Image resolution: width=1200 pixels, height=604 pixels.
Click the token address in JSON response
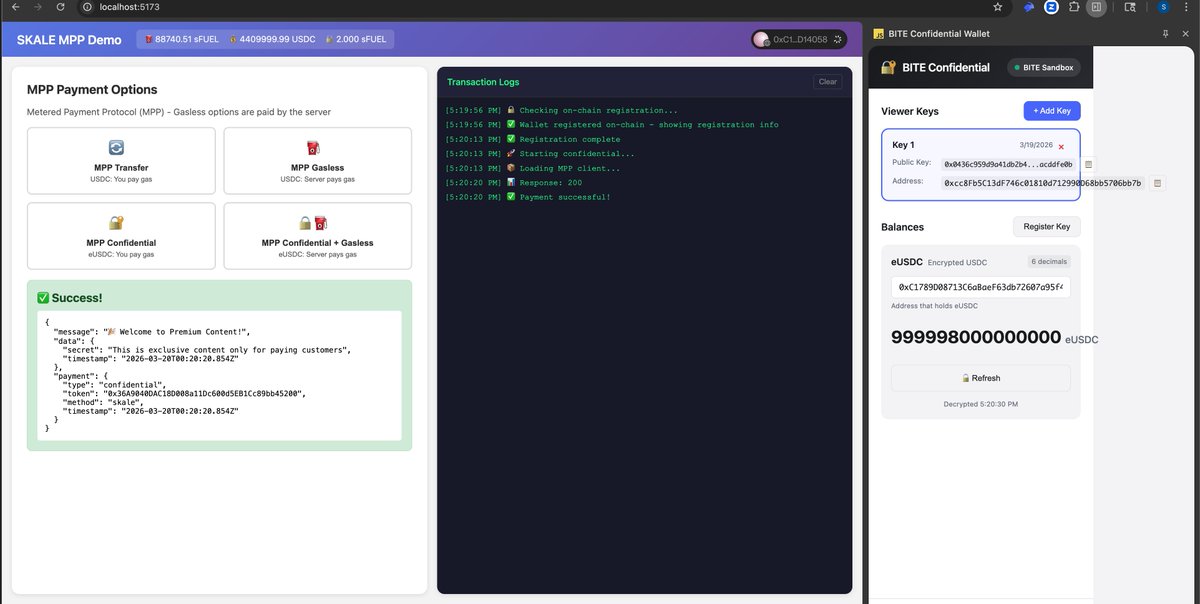(x=202, y=393)
